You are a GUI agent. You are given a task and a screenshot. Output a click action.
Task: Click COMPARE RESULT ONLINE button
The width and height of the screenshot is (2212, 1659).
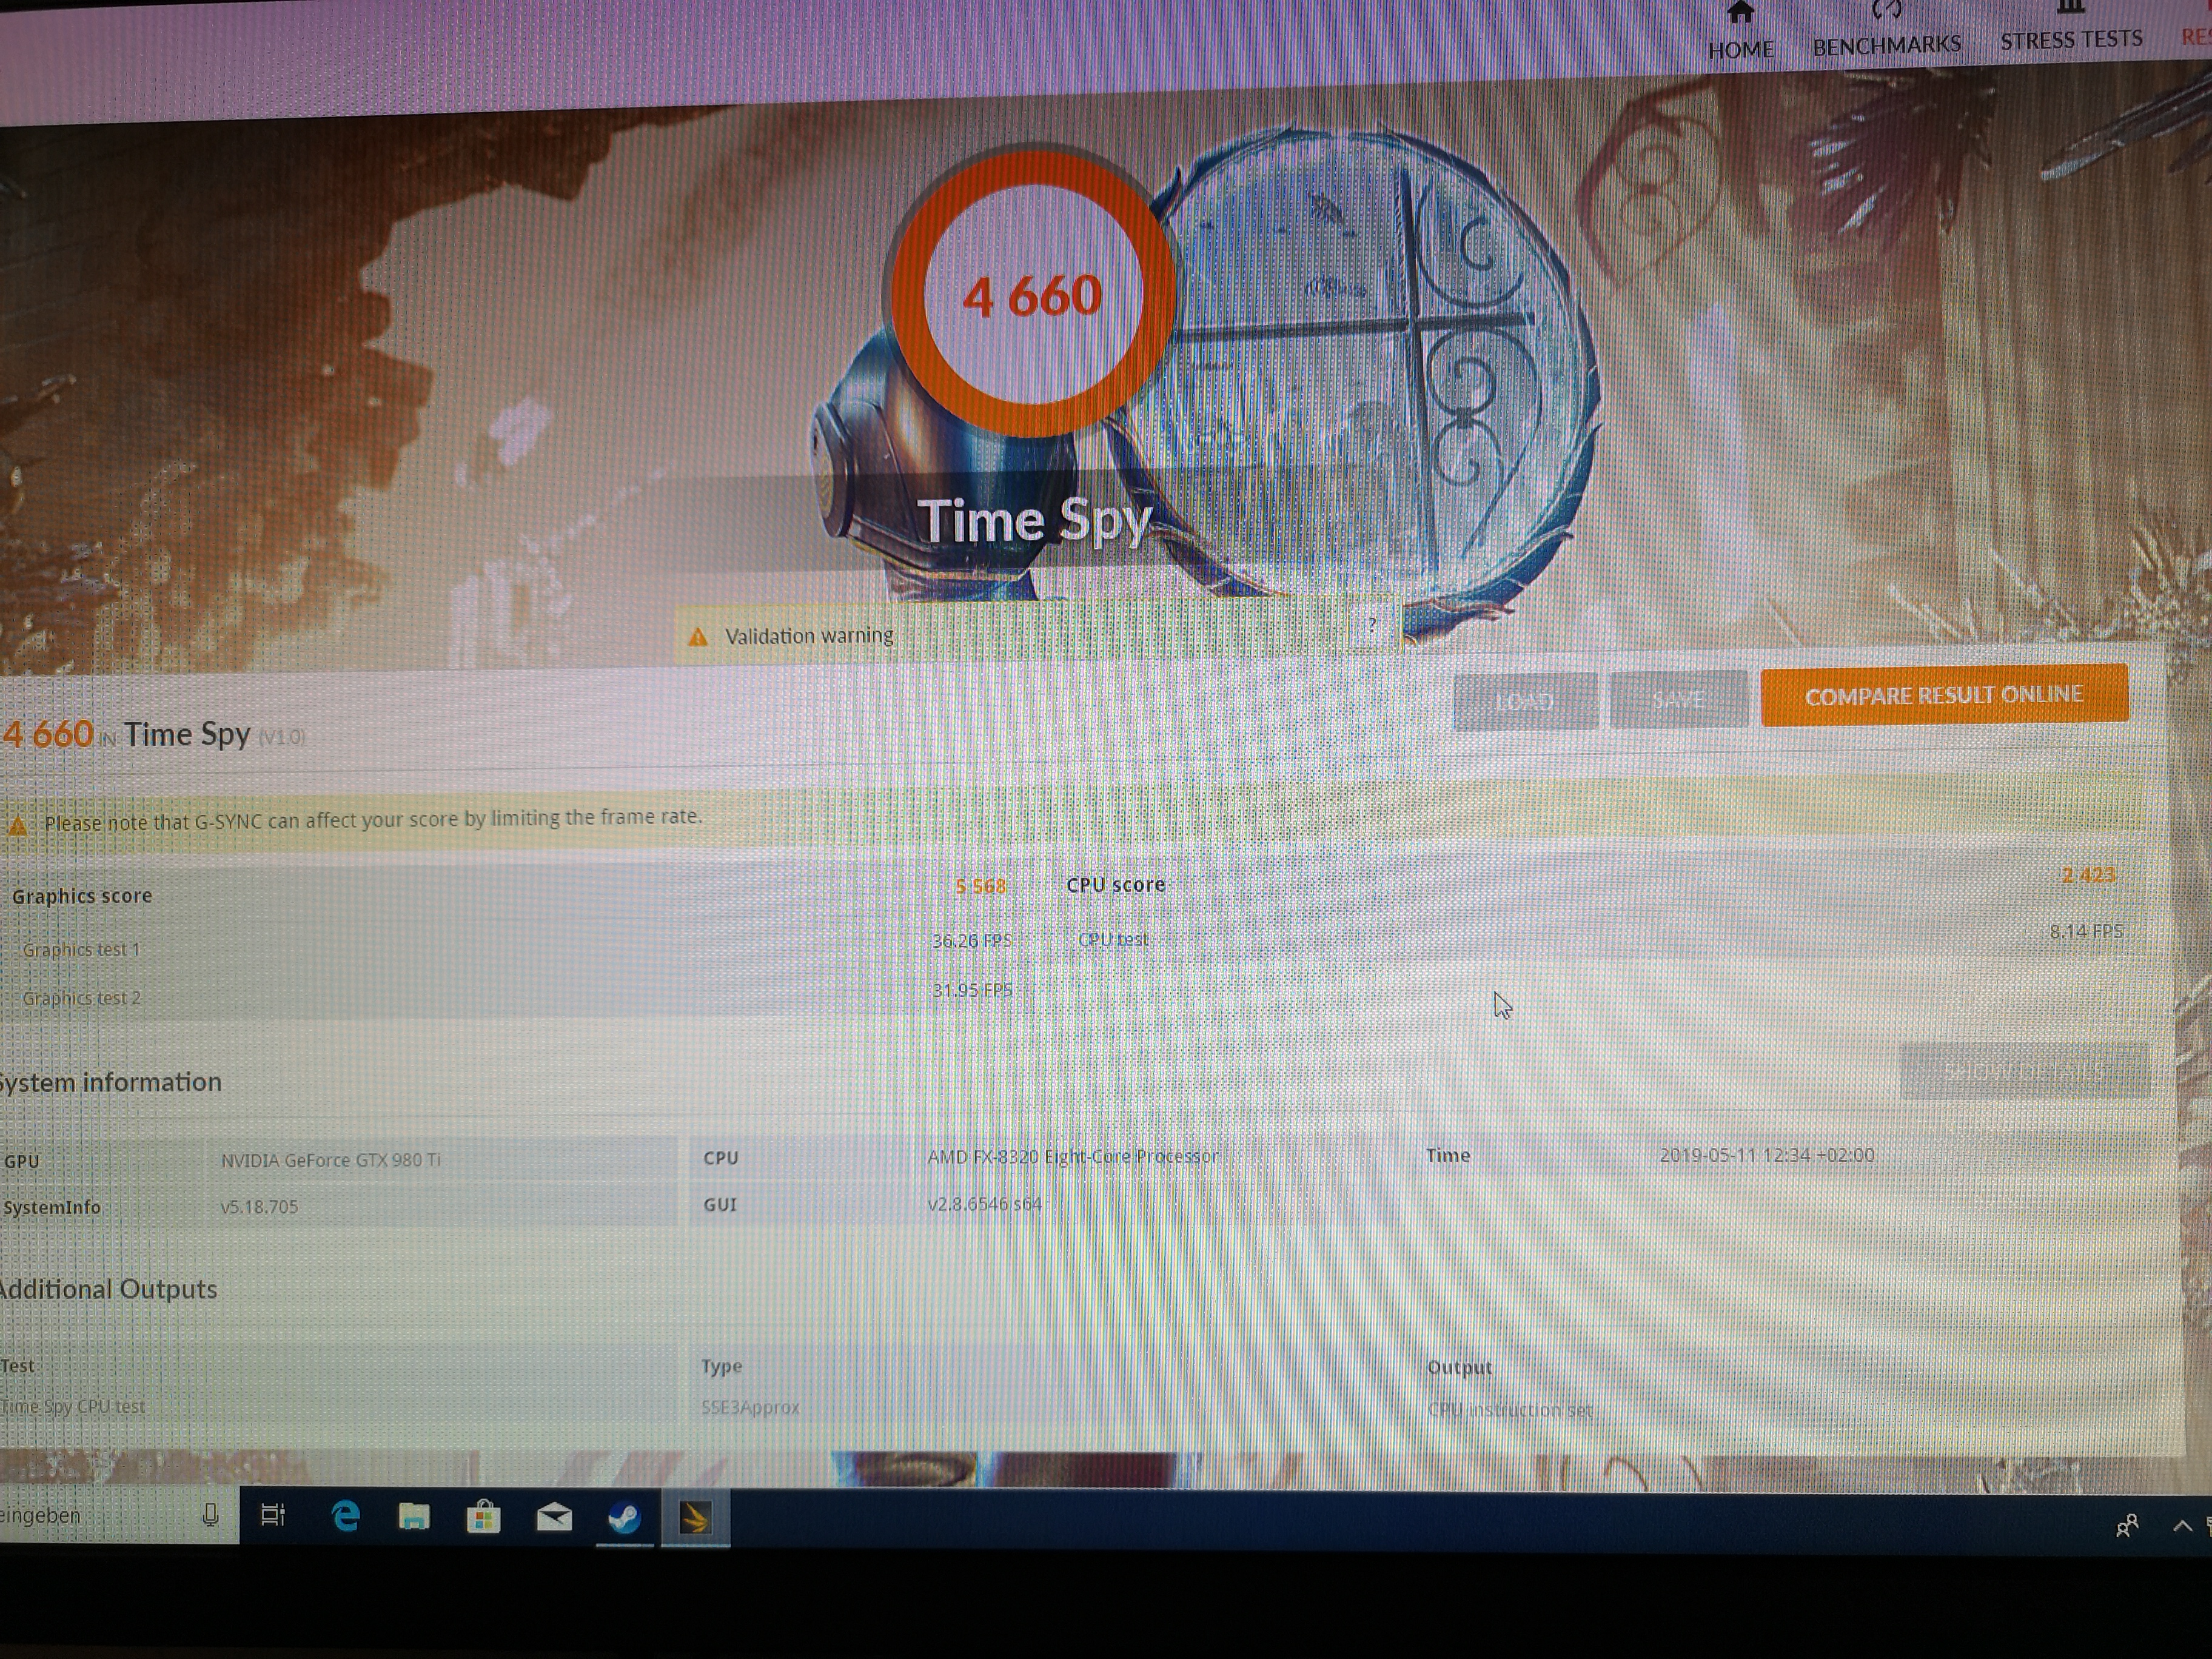coord(1943,695)
